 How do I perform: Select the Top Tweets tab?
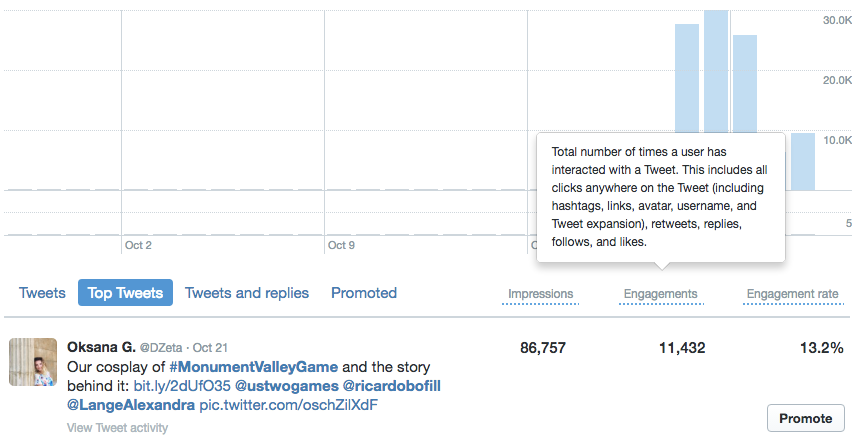[125, 293]
